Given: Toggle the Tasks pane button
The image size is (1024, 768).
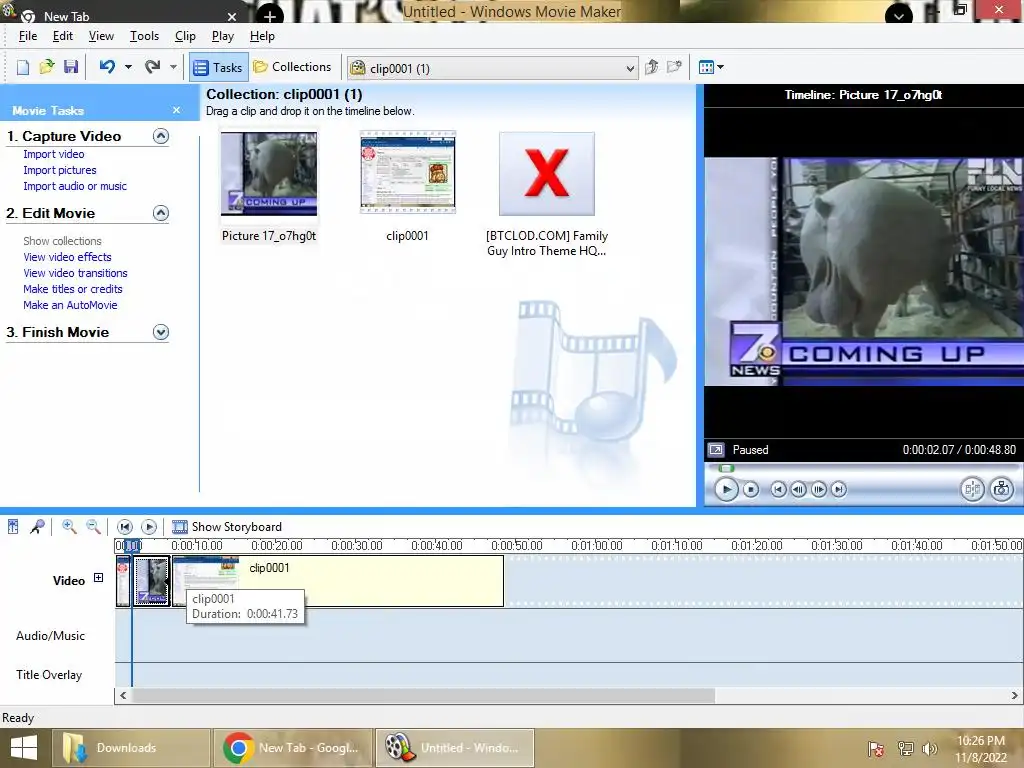Looking at the screenshot, I should (x=219, y=67).
